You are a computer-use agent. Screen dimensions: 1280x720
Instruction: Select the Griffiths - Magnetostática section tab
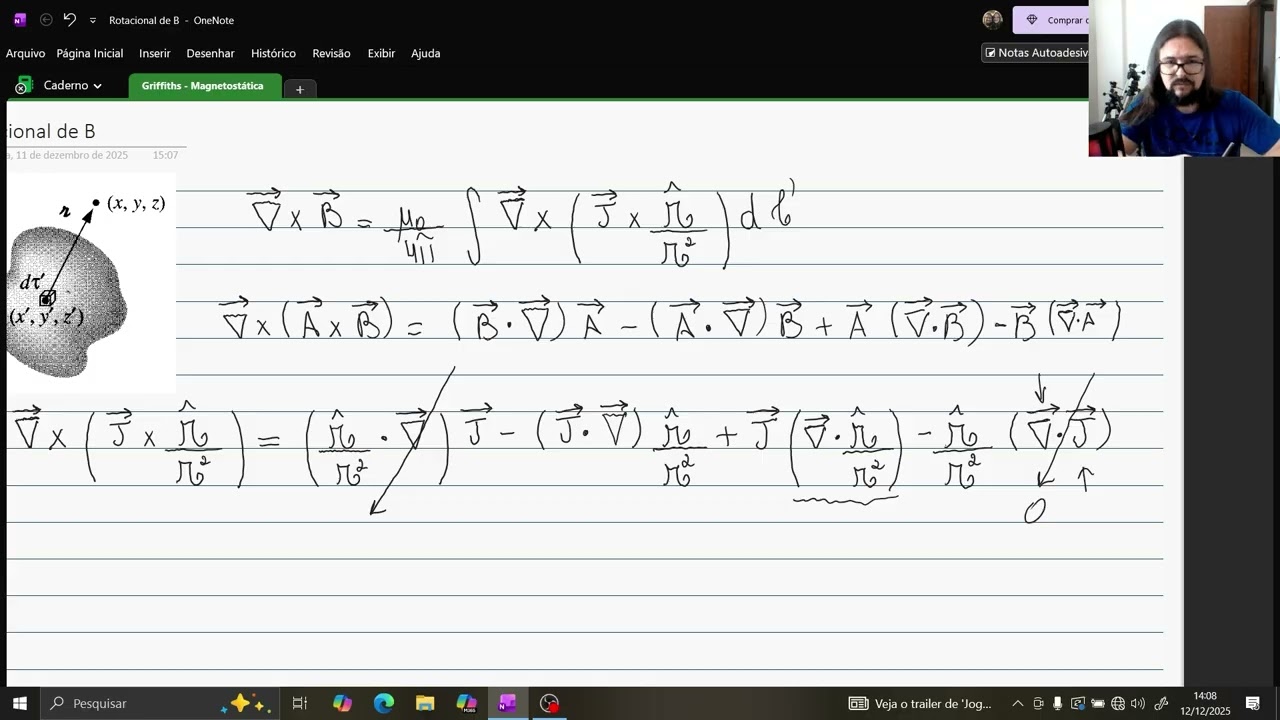203,86
